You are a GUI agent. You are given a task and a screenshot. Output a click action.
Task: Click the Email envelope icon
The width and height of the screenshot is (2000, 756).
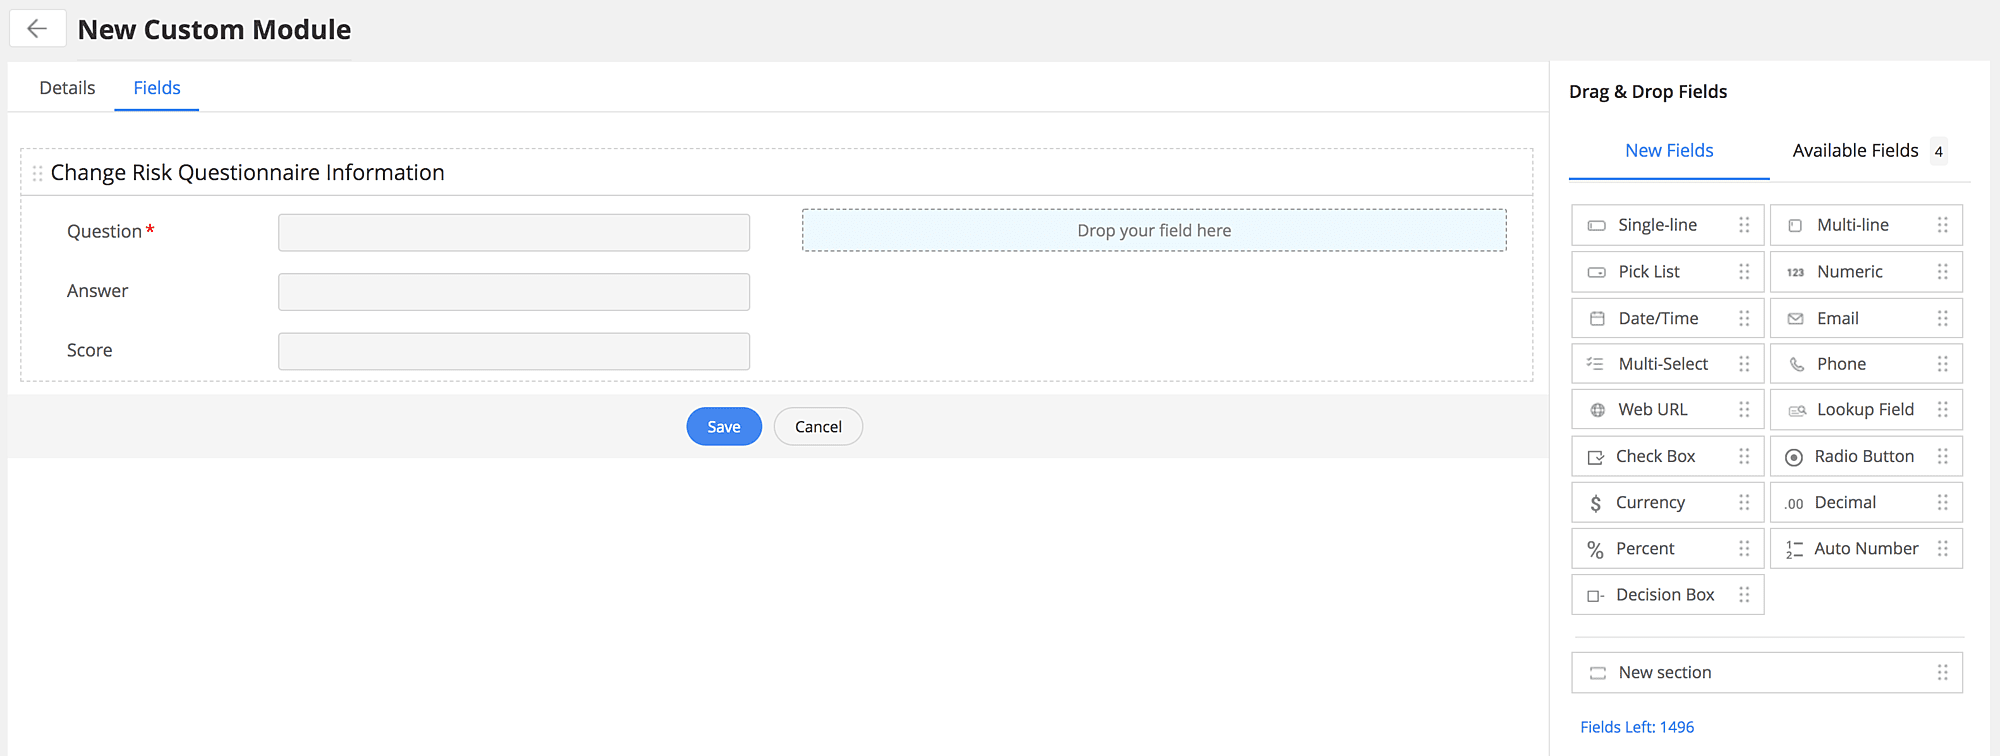click(1796, 319)
